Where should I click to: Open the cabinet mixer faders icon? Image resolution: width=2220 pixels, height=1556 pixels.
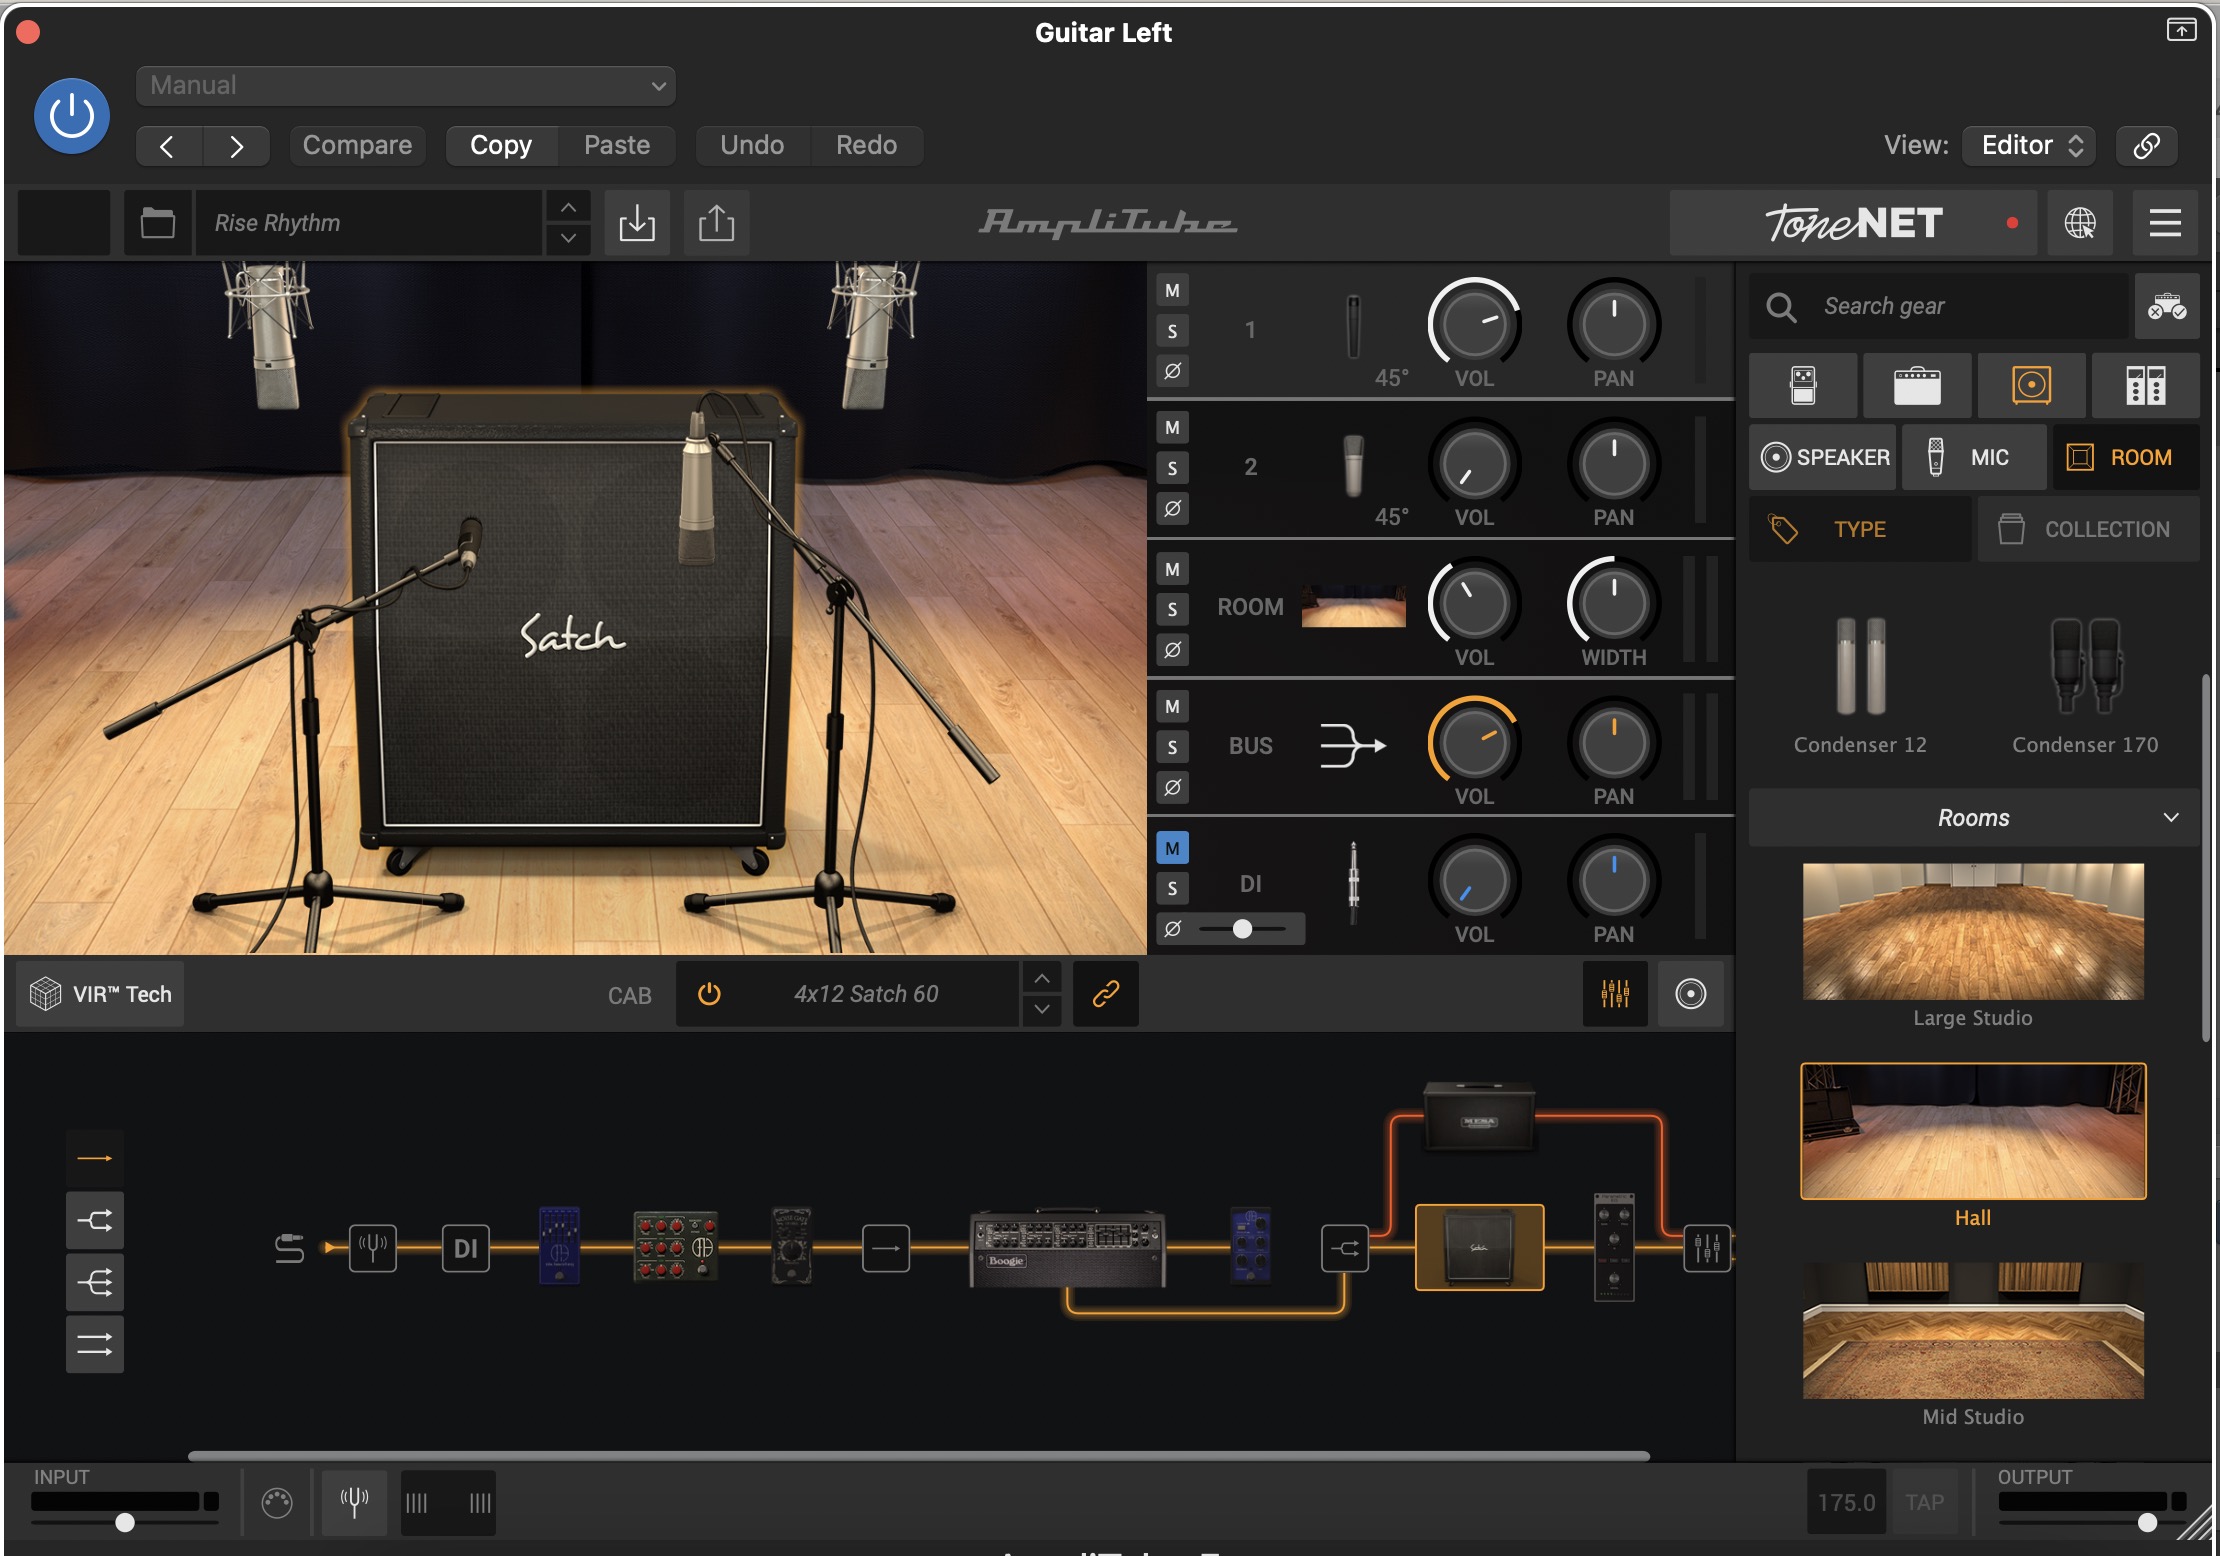click(1615, 995)
